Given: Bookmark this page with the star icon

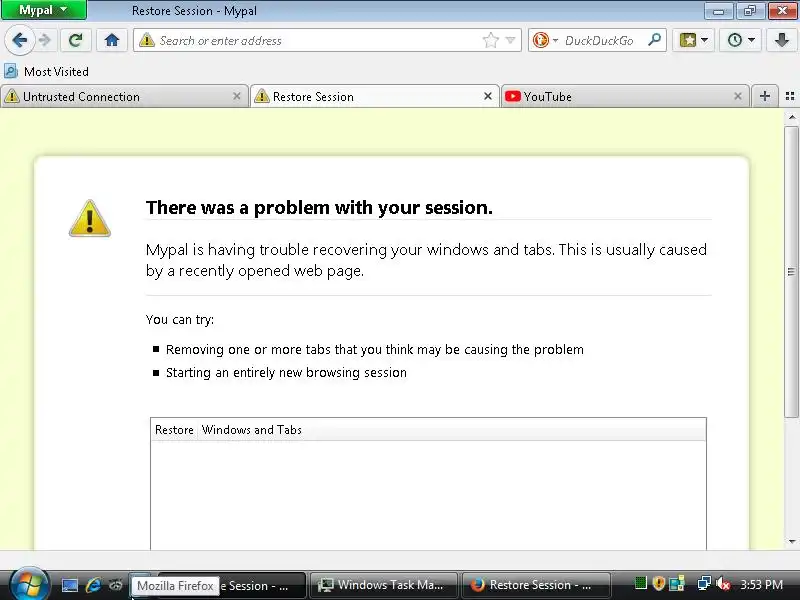Looking at the screenshot, I should pyautogui.click(x=490, y=40).
